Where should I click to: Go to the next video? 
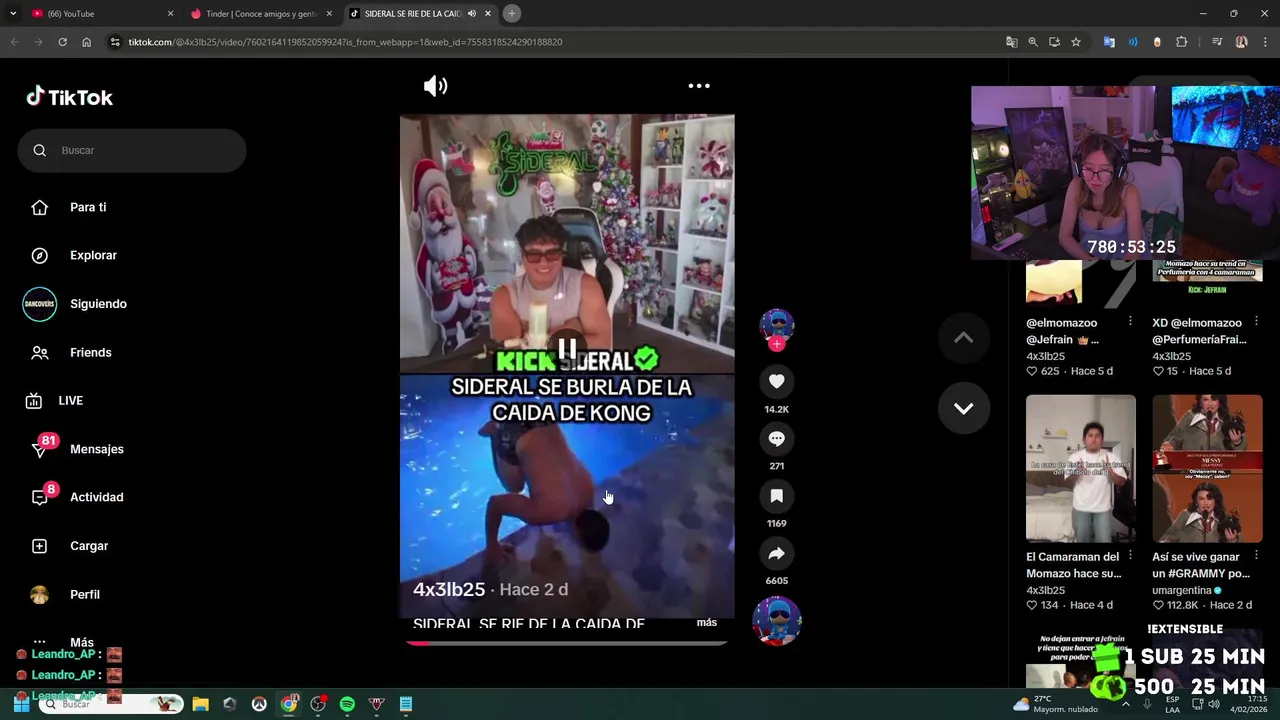(963, 408)
